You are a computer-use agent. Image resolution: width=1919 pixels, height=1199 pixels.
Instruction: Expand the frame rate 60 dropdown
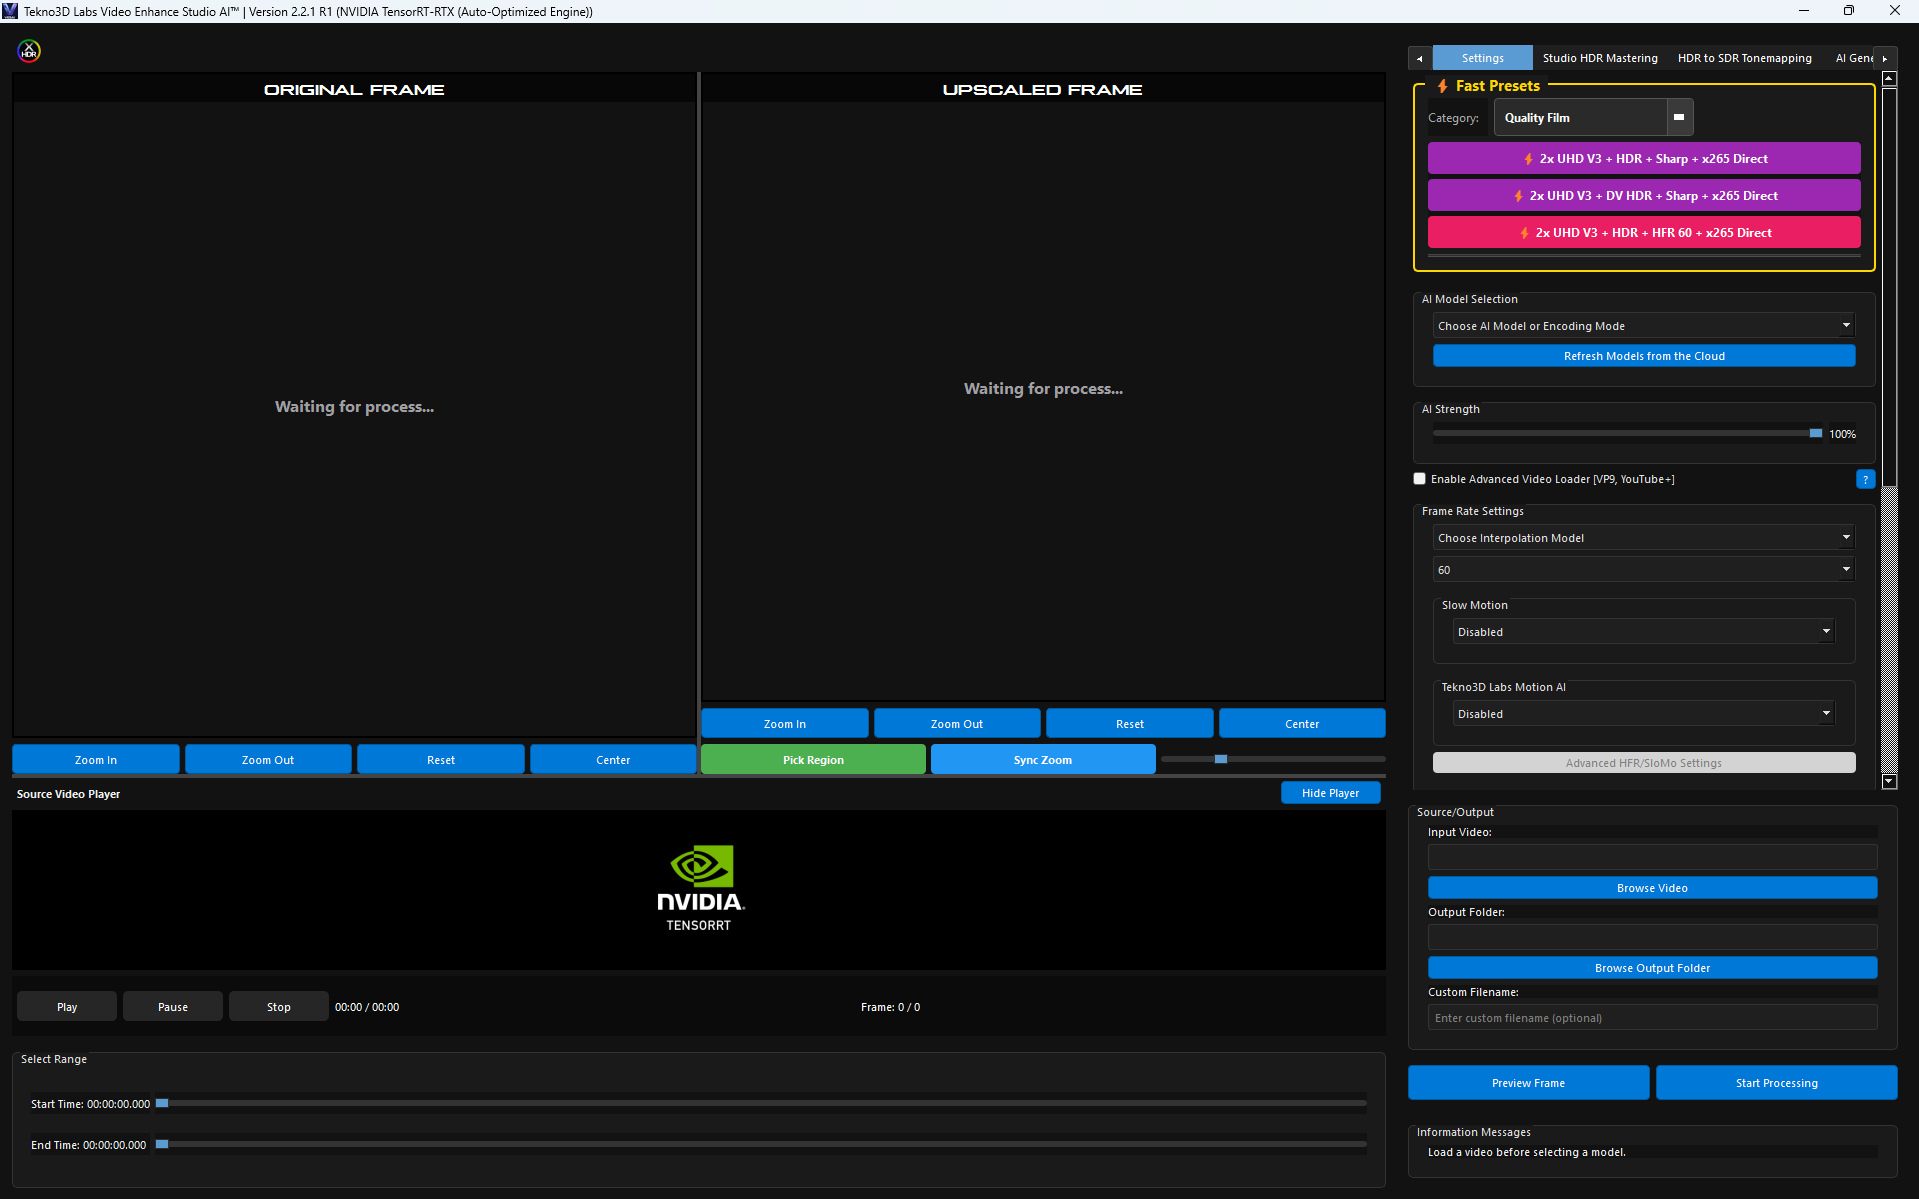coord(1644,570)
